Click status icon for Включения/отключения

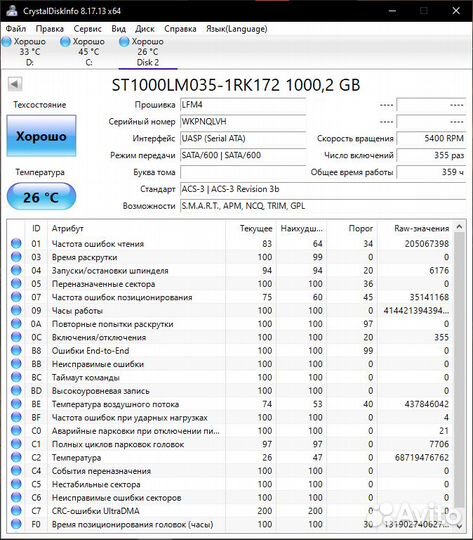pos(16,337)
